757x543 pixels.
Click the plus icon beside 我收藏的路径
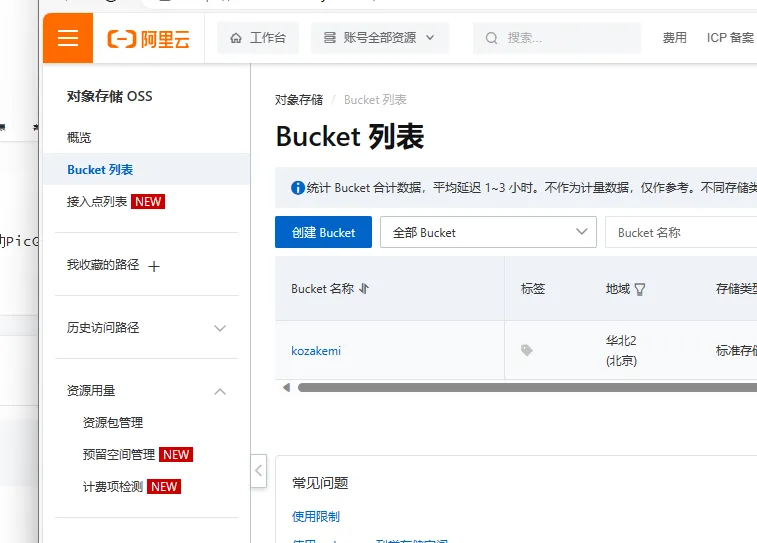pyautogui.click(x=154, y=266)
